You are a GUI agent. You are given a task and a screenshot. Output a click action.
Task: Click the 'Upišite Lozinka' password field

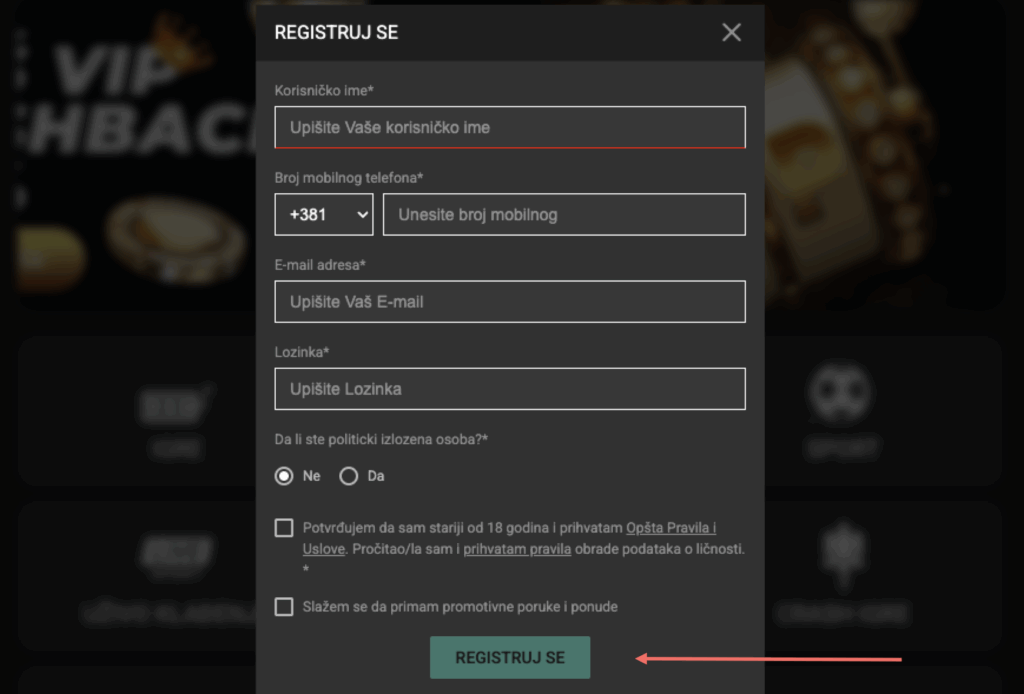(510, 389)
